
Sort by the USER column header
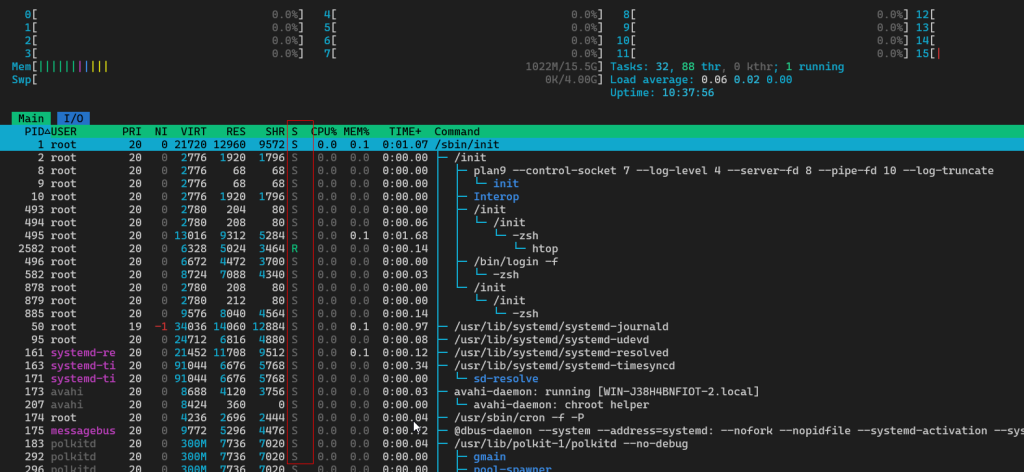(63, 131)
